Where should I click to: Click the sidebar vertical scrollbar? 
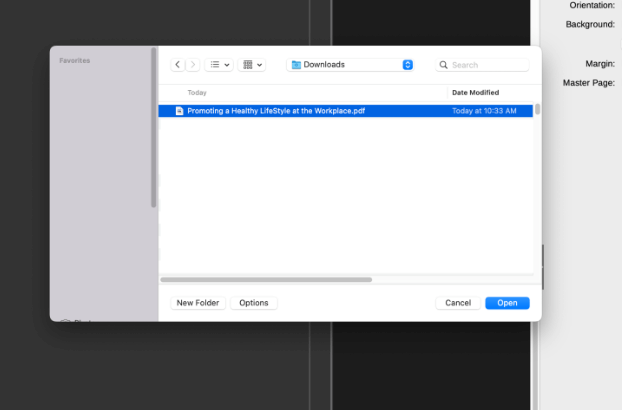[x=154, y=127]
